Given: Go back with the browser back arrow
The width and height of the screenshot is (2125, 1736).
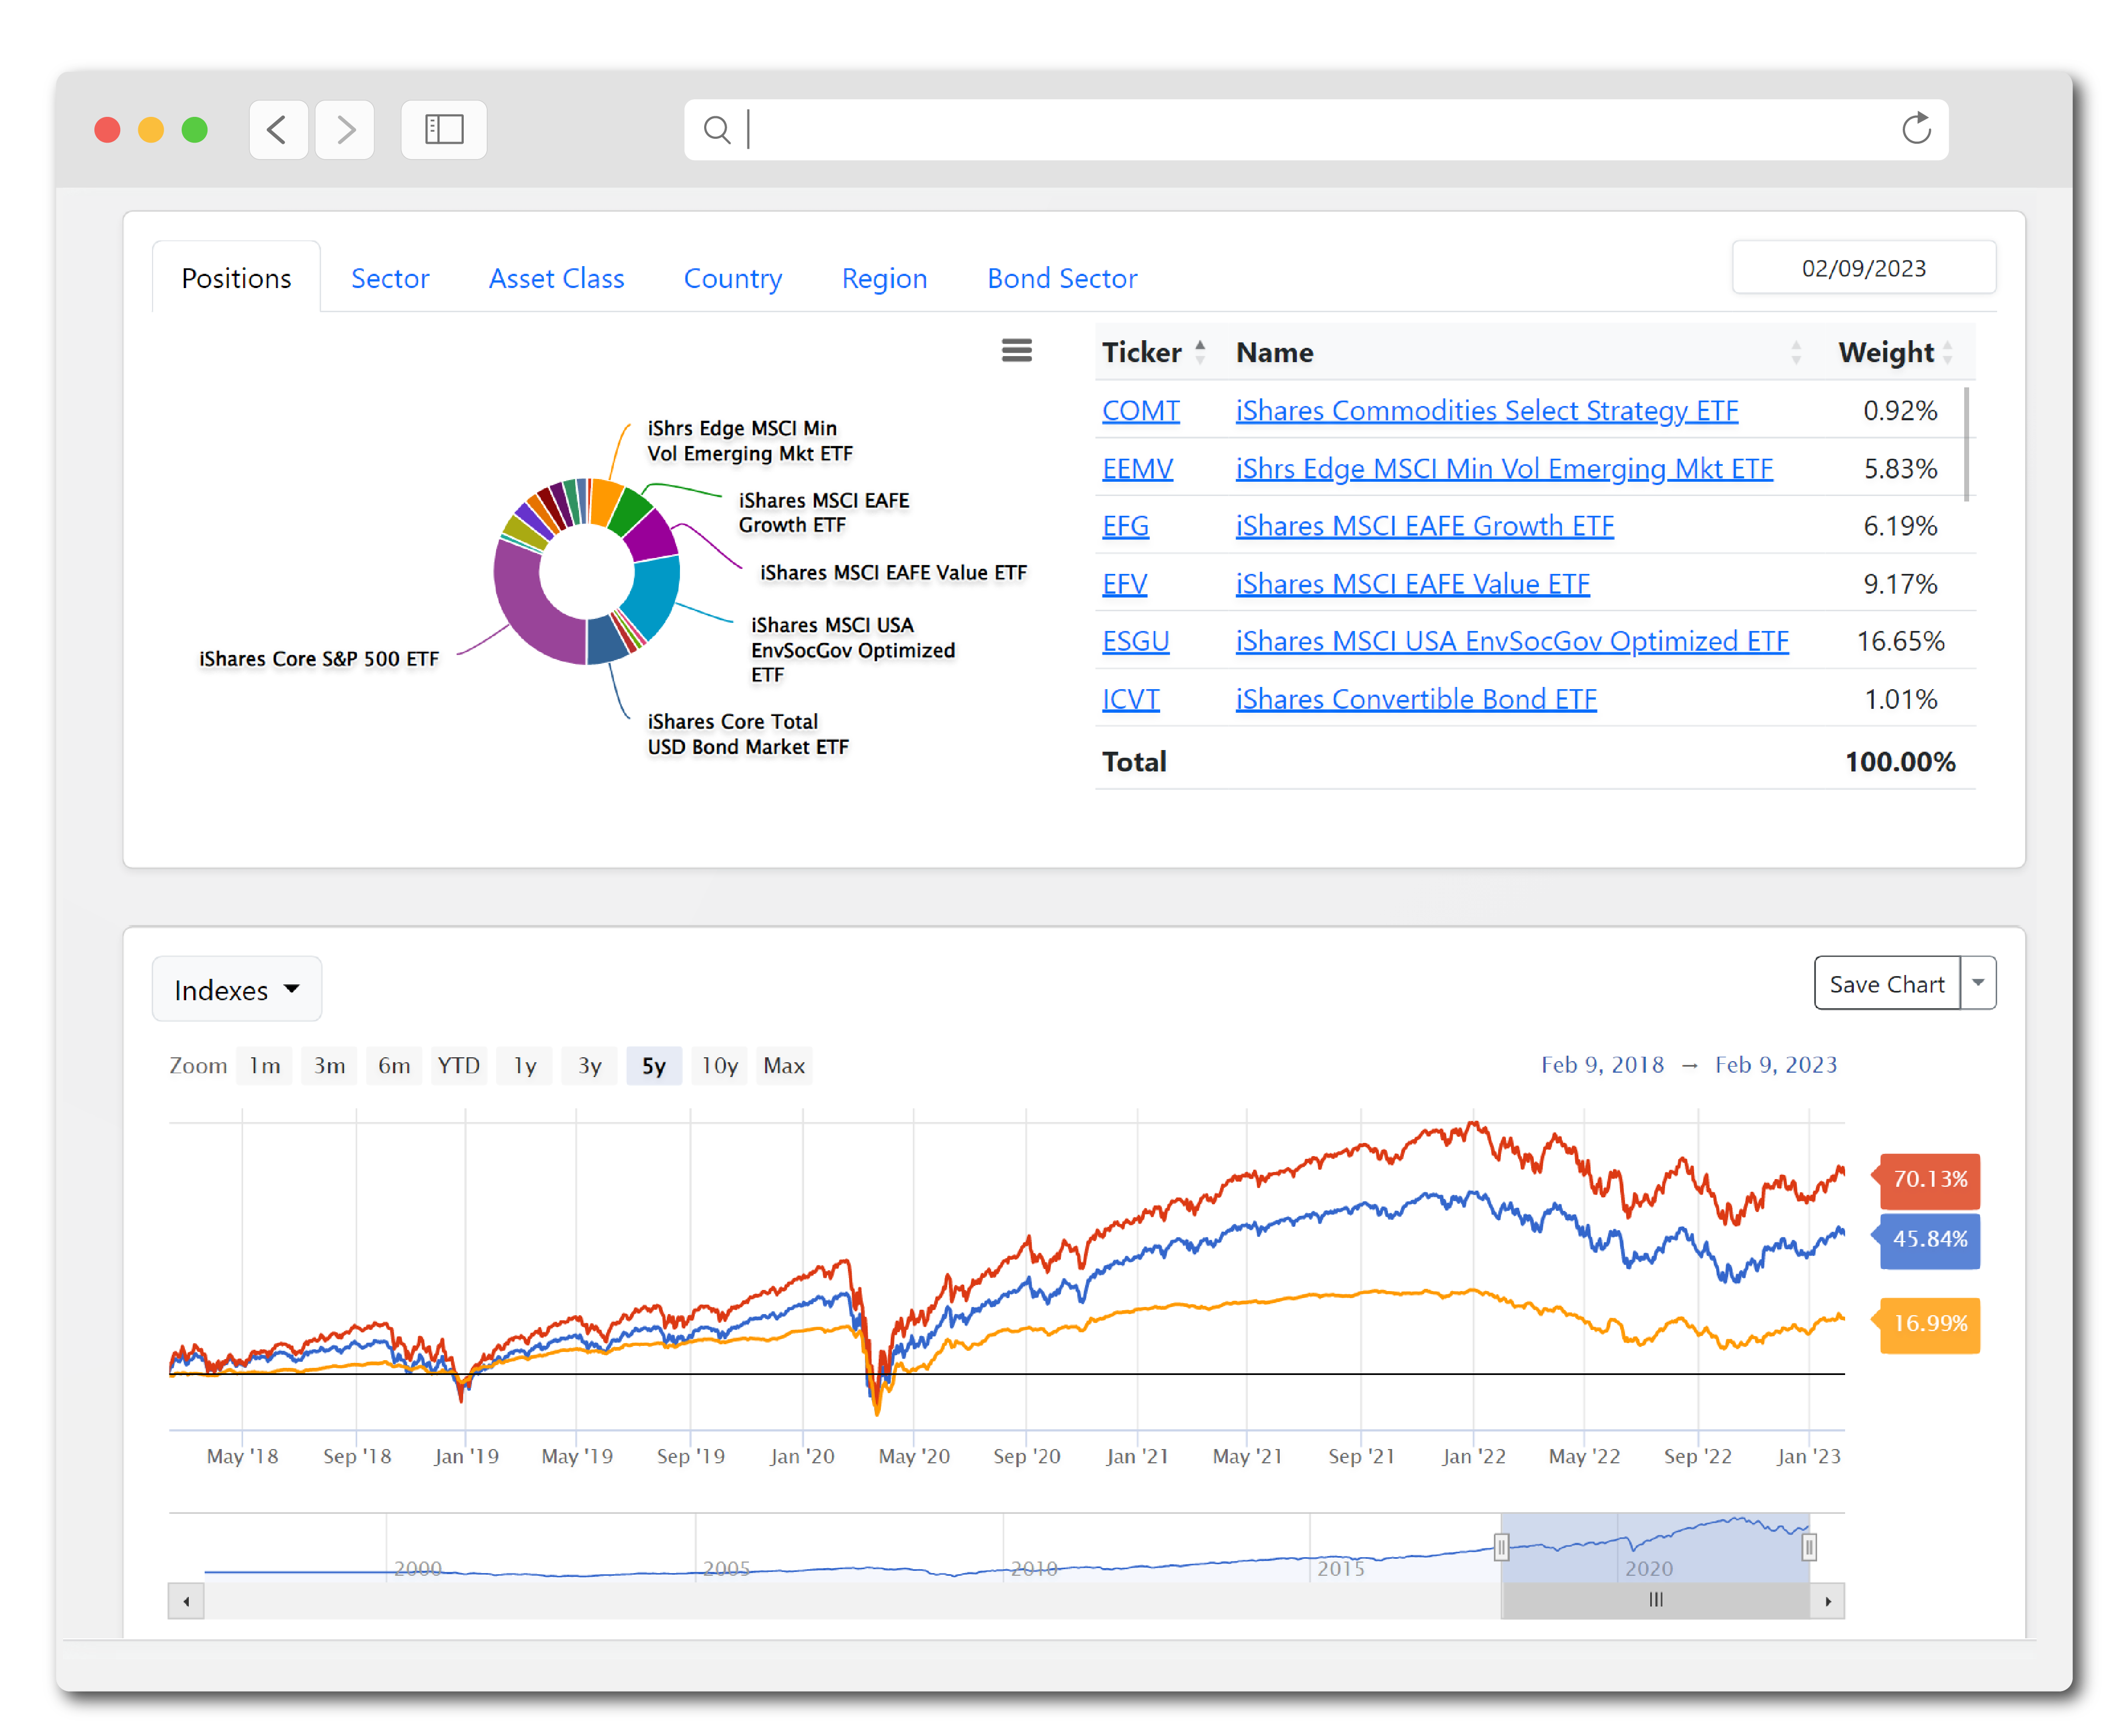Looking at the screenshot, I should (278, 129).
